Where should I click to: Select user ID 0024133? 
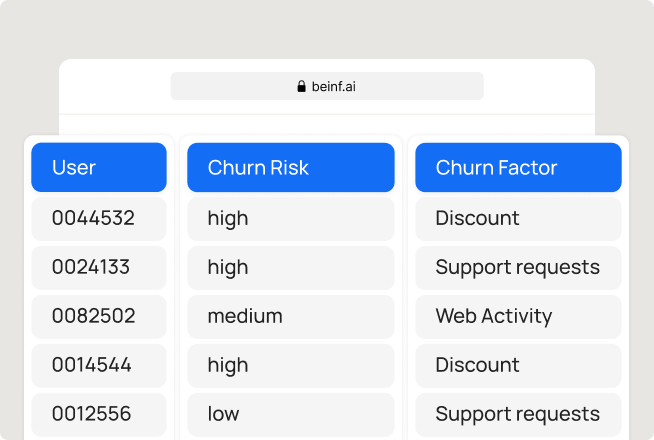click(x=99, y=267)
